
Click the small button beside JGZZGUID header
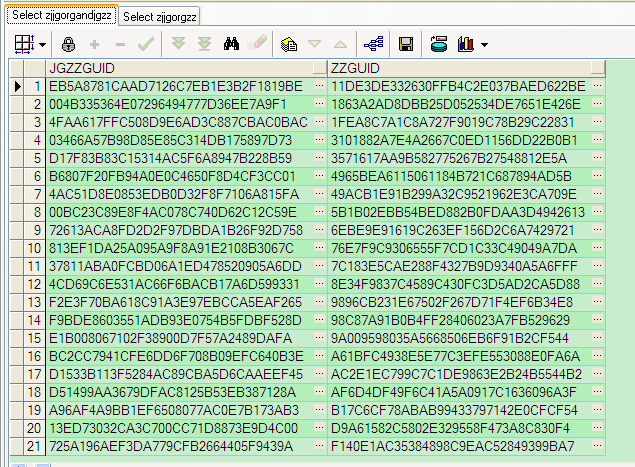pos(320,67)
